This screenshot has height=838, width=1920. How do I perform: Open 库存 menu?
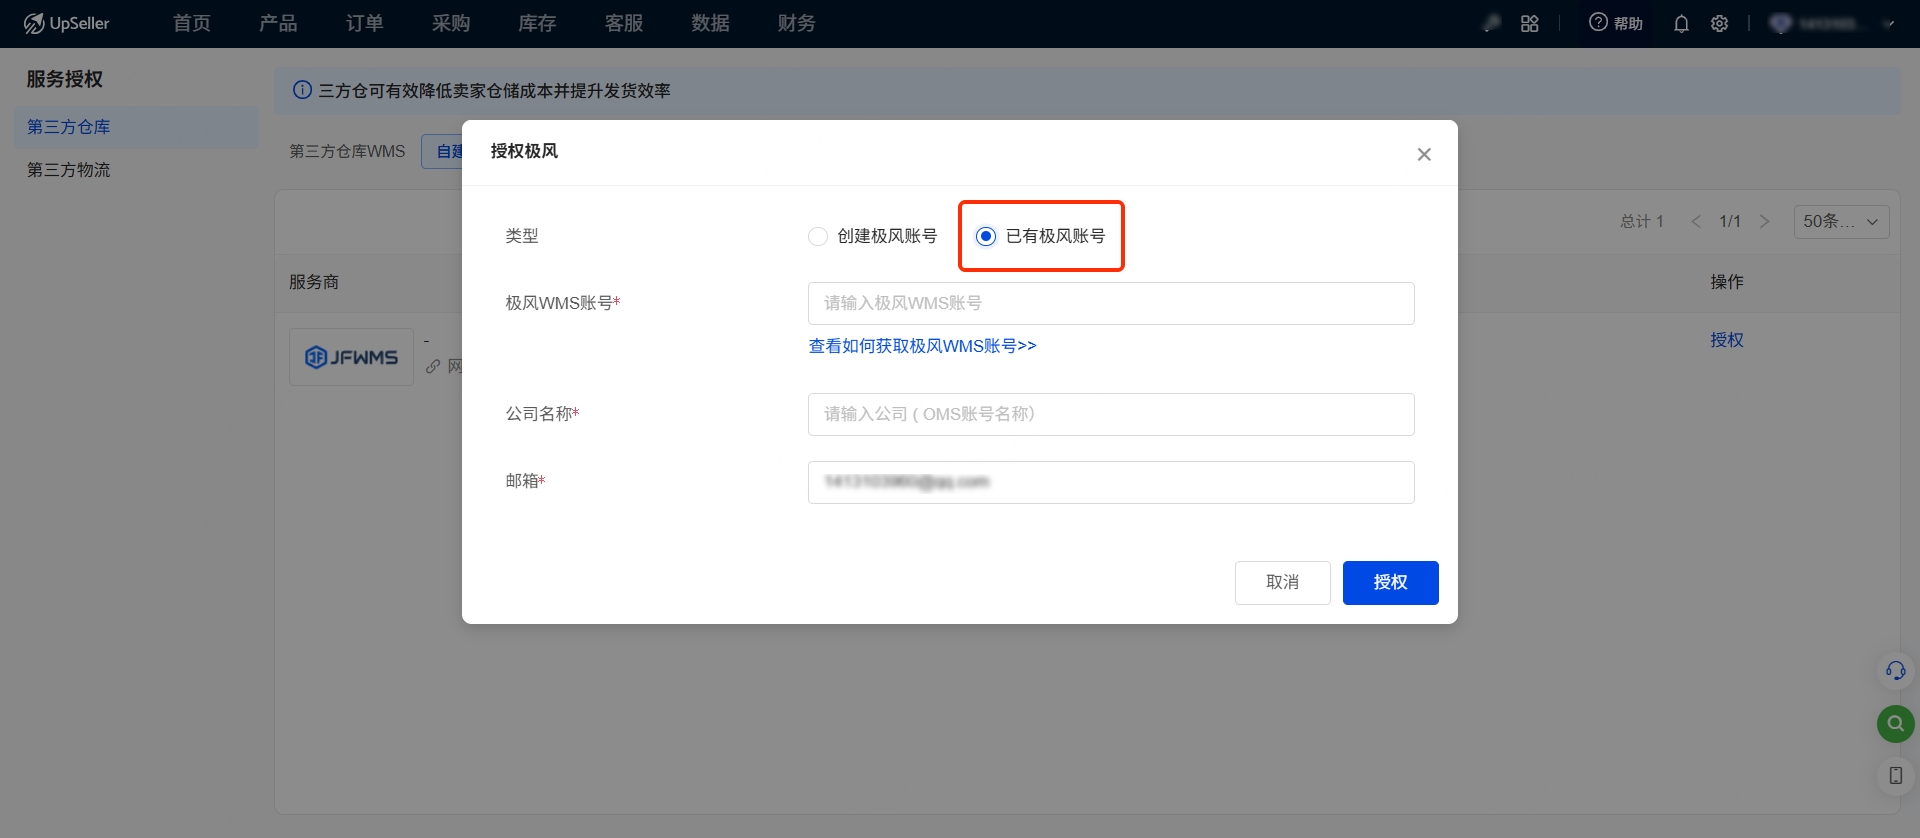coord(537,23)
